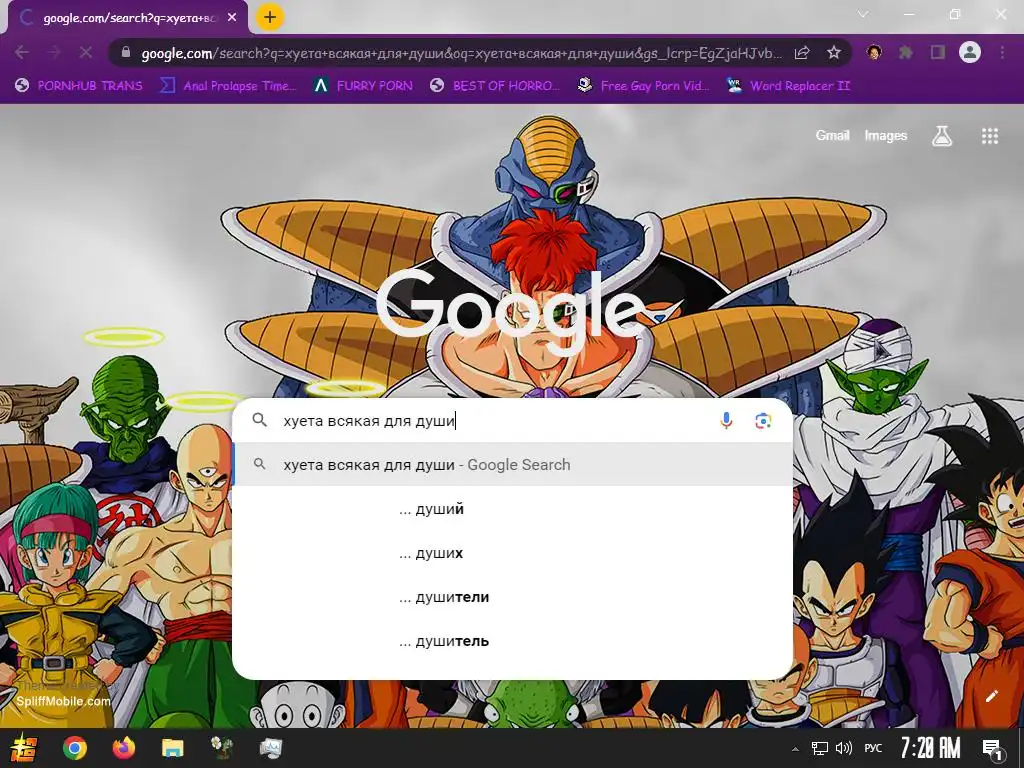The image size is (1024, 768).
Task: Open Gmail link
Action: coord(832,135)
